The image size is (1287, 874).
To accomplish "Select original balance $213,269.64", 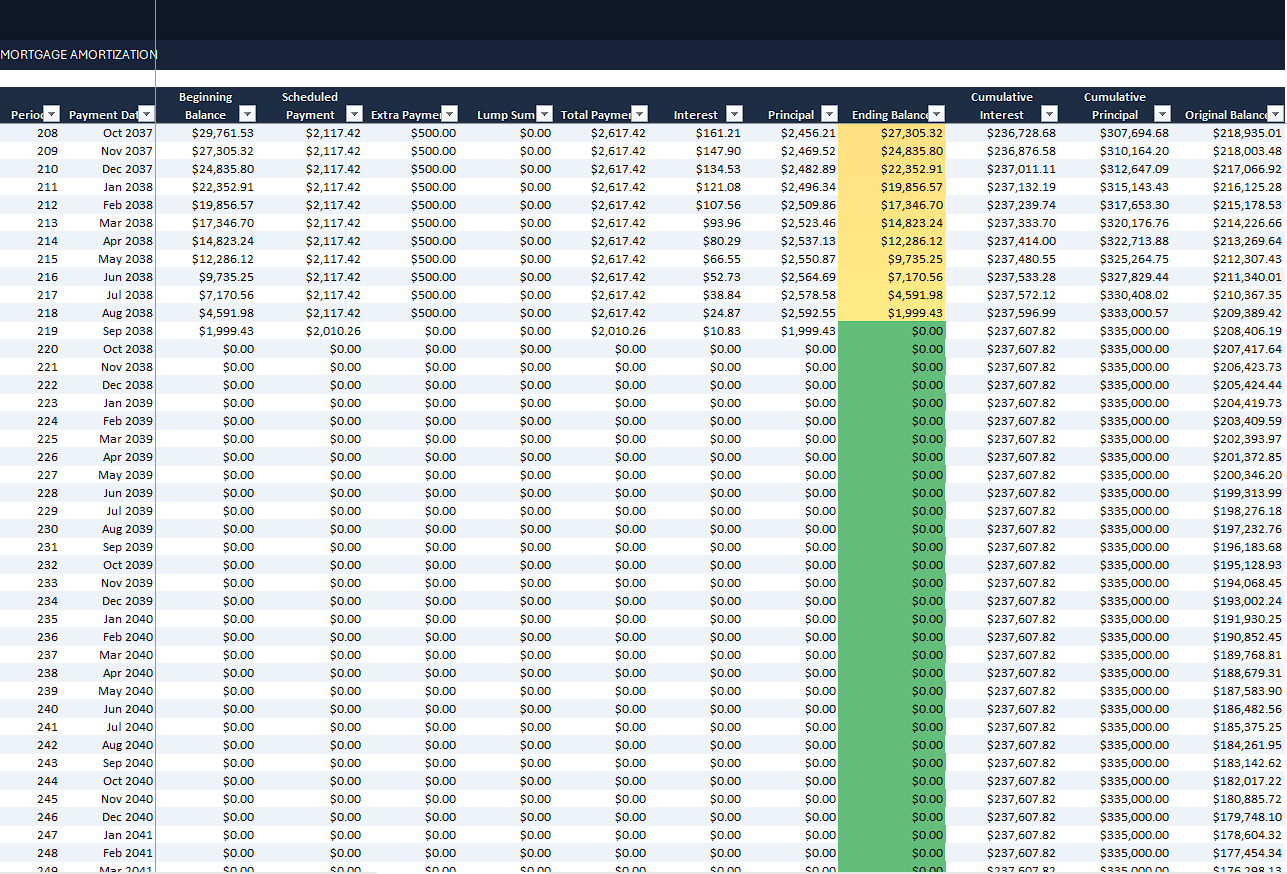I will 1247,241.
